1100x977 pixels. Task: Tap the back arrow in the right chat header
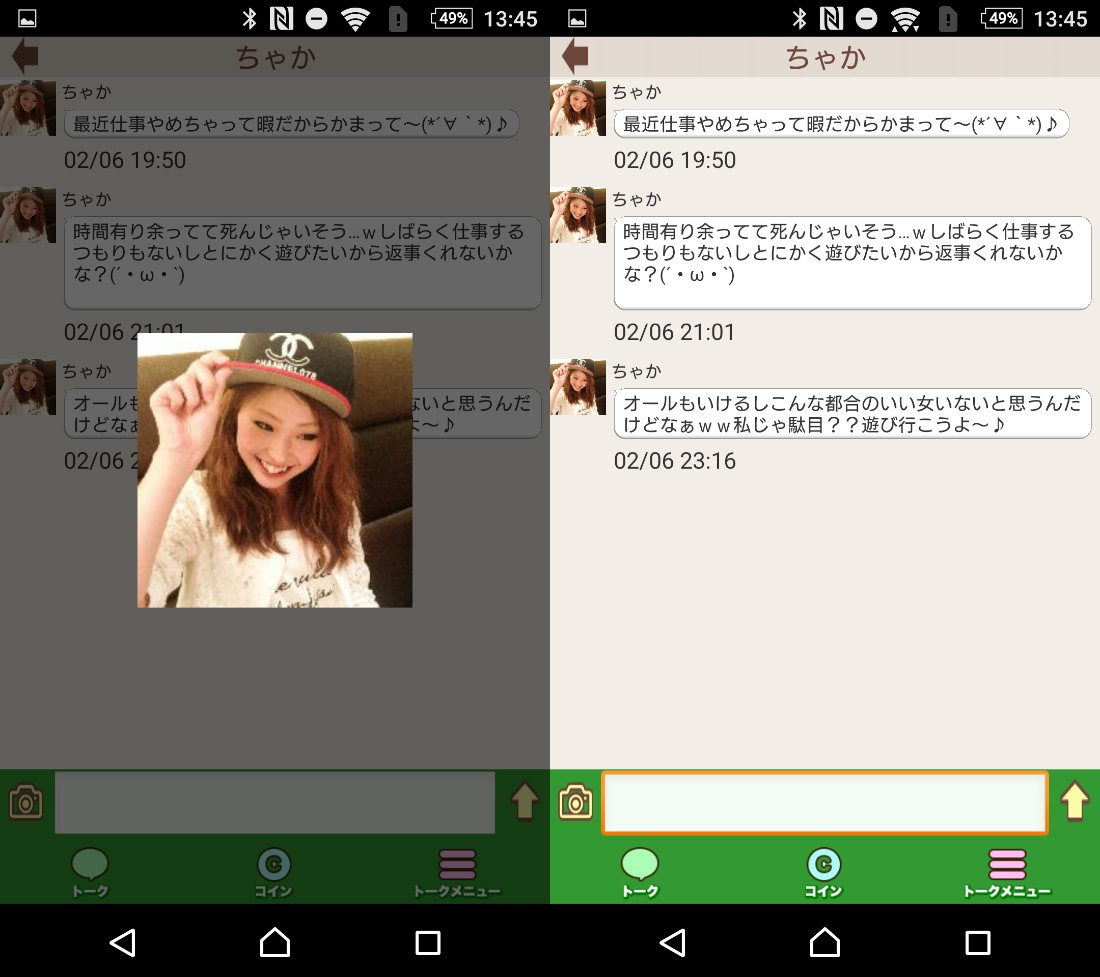pos(575,57)
